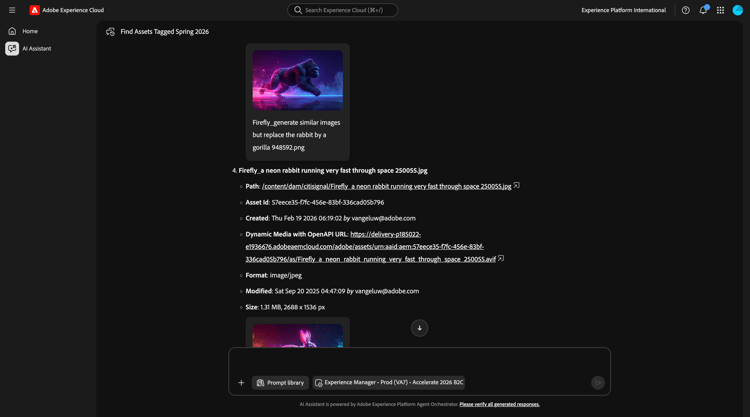Go to Home in sidebar

click(30, 31)
